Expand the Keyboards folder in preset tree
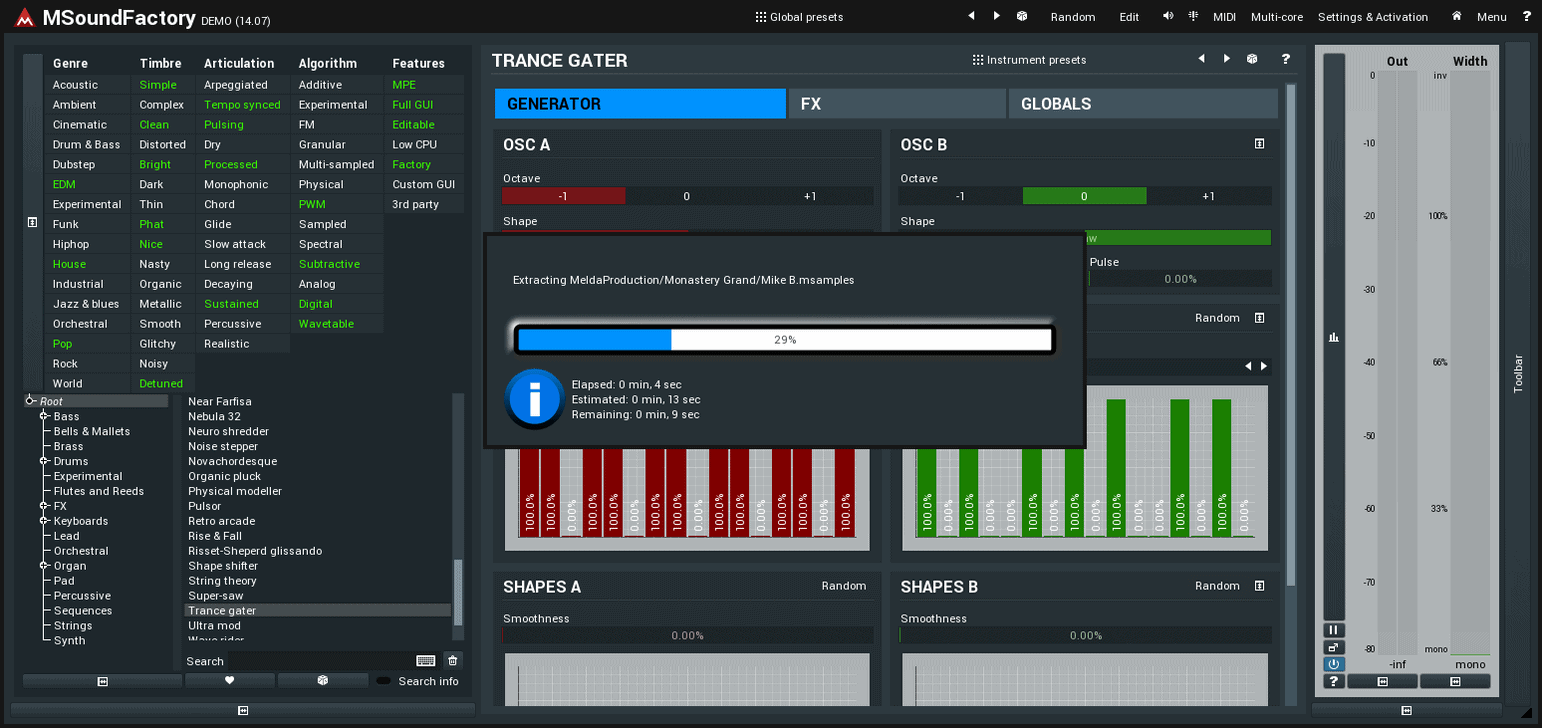 [44, 521]
